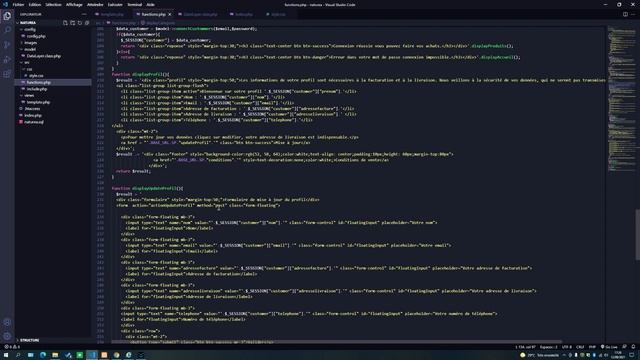
Task: Open the Extensions view
Action: 7,74
